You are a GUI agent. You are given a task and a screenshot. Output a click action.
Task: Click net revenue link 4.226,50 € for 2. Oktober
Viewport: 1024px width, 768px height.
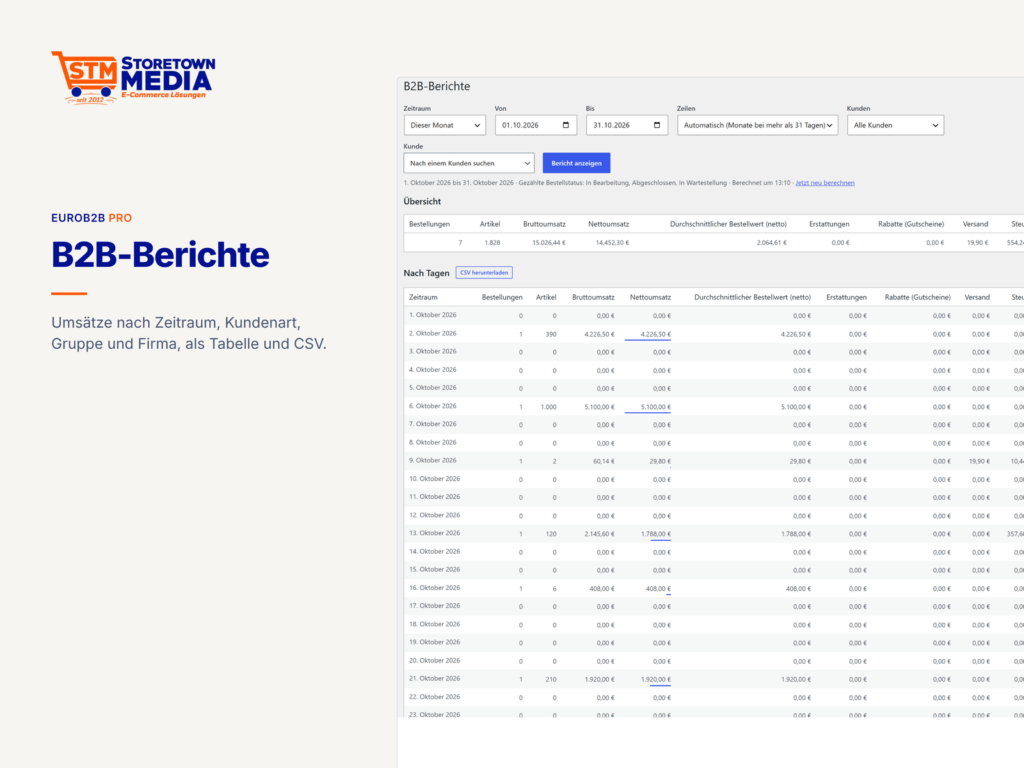click(x=655, y=334)
